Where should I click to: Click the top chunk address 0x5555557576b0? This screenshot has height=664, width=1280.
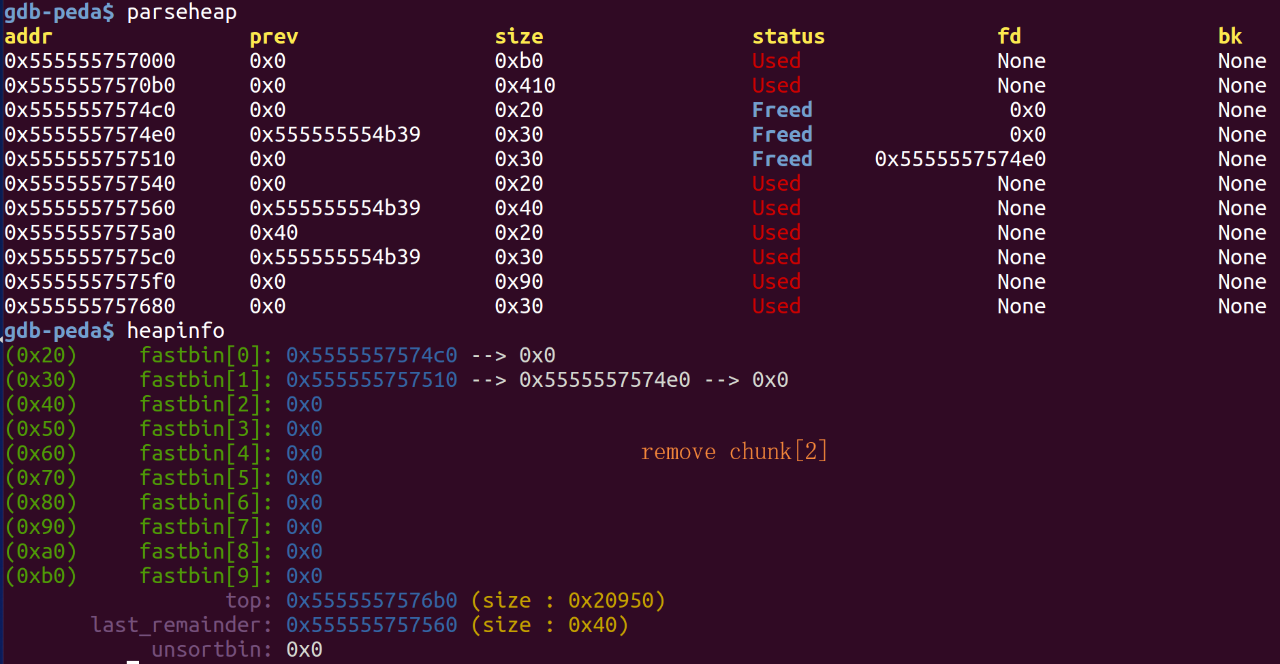(372, 601)
